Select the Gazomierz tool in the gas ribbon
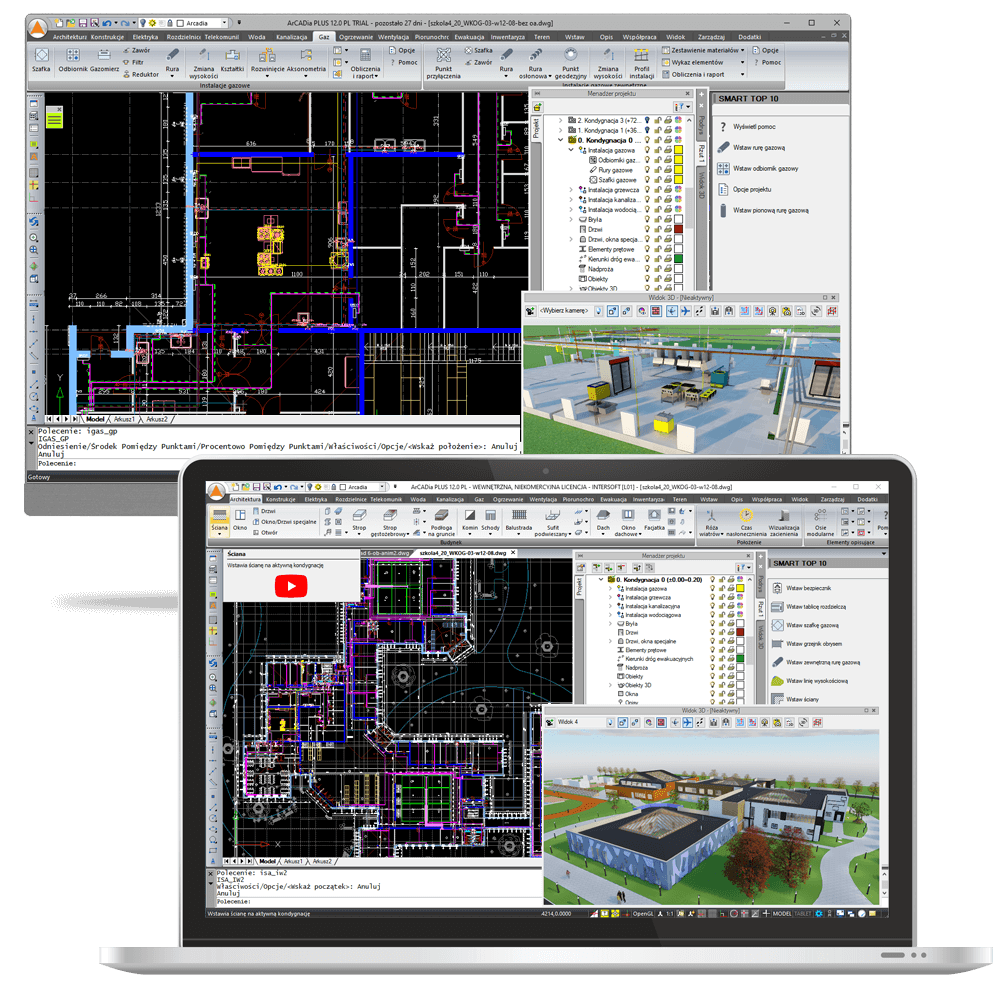The width and height of the screenshot is (1000, 1000). pyautogui.click(x=105, y=60)
